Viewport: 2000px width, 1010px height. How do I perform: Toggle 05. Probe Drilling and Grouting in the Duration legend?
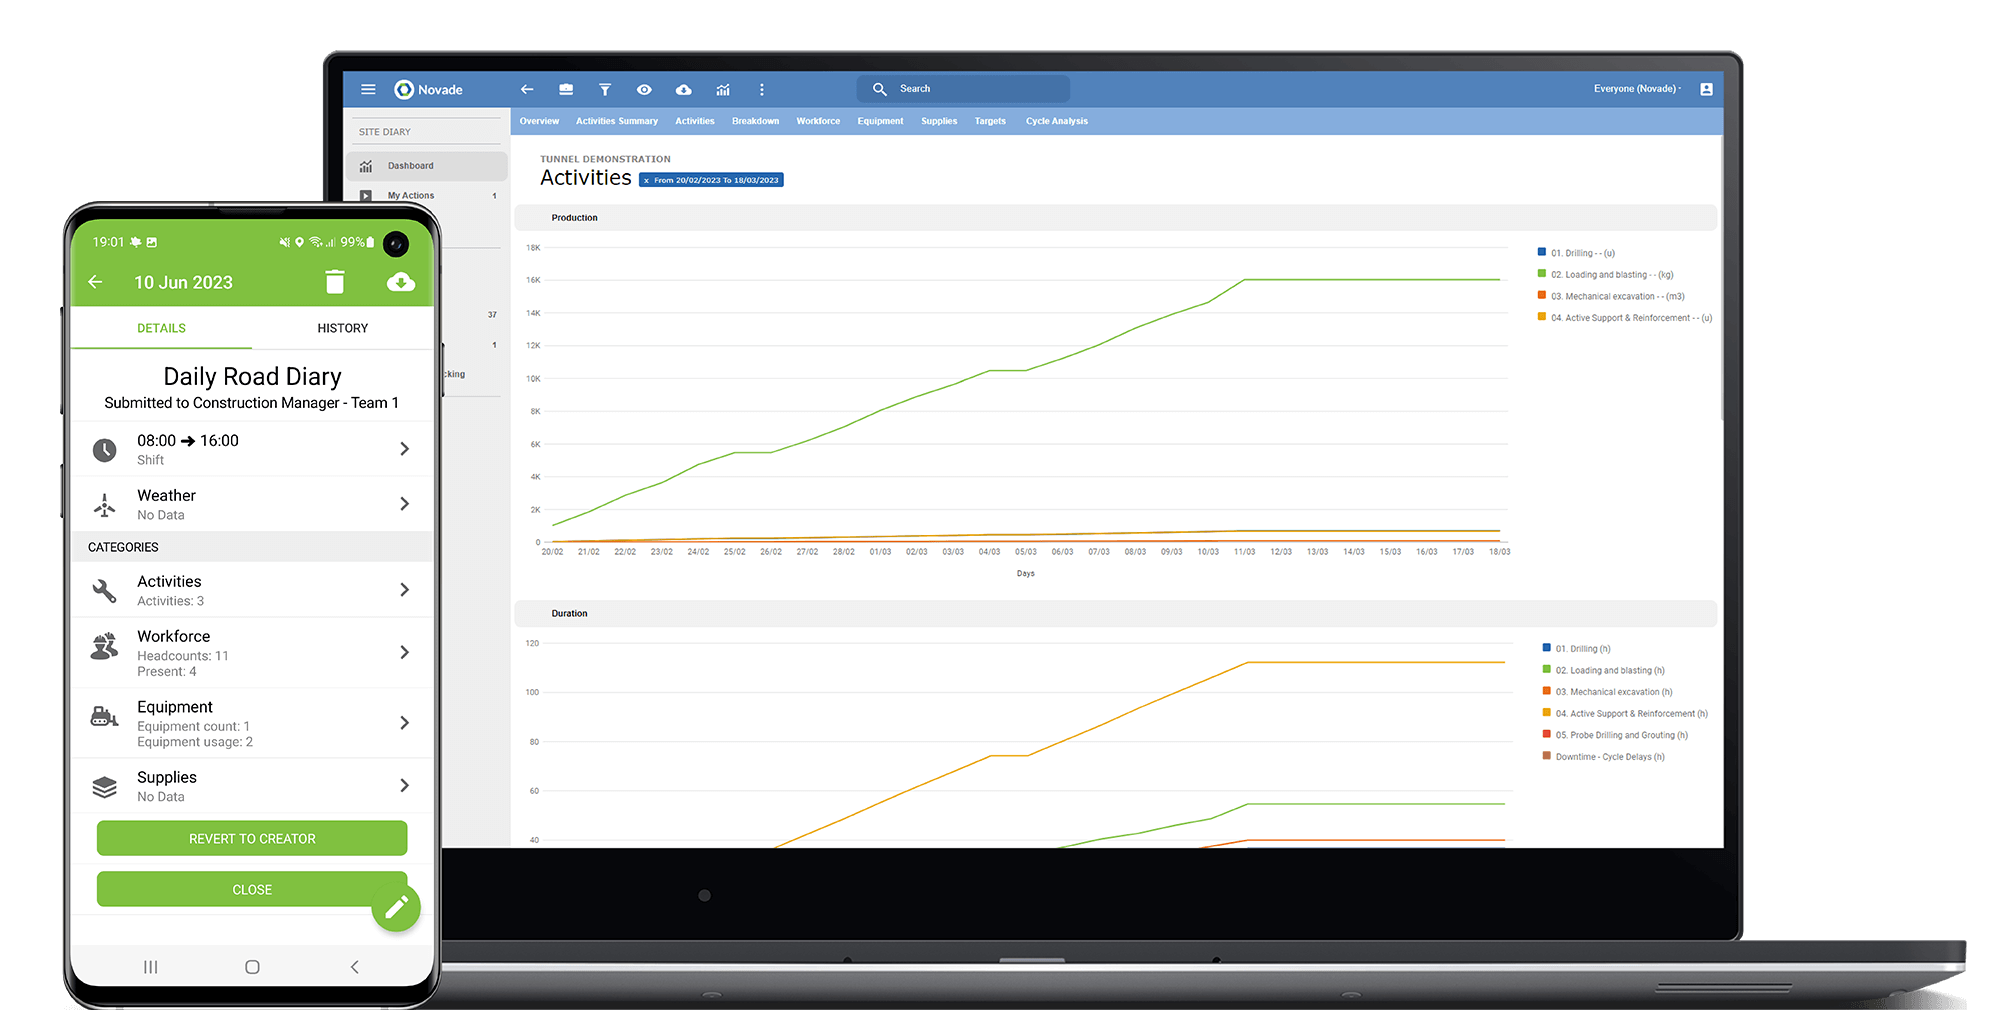(x=1620, y=734)
